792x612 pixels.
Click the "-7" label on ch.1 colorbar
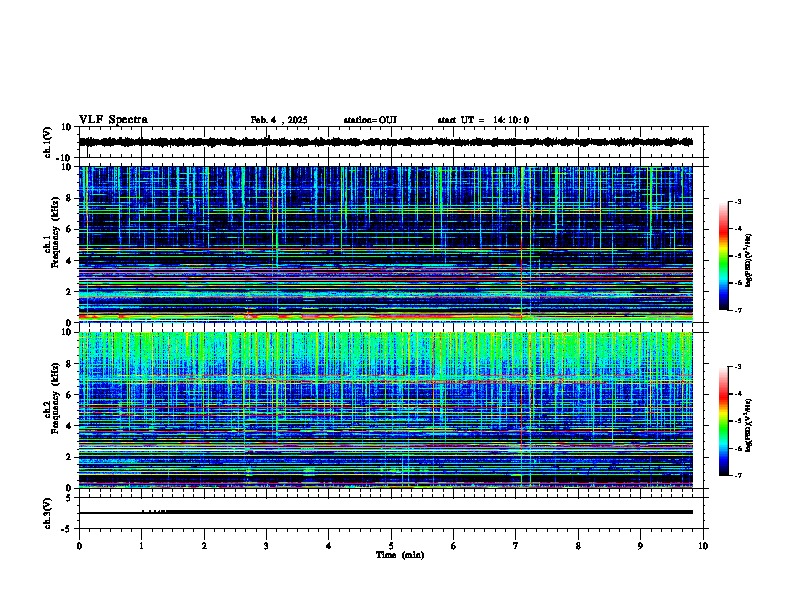point(737,311)
